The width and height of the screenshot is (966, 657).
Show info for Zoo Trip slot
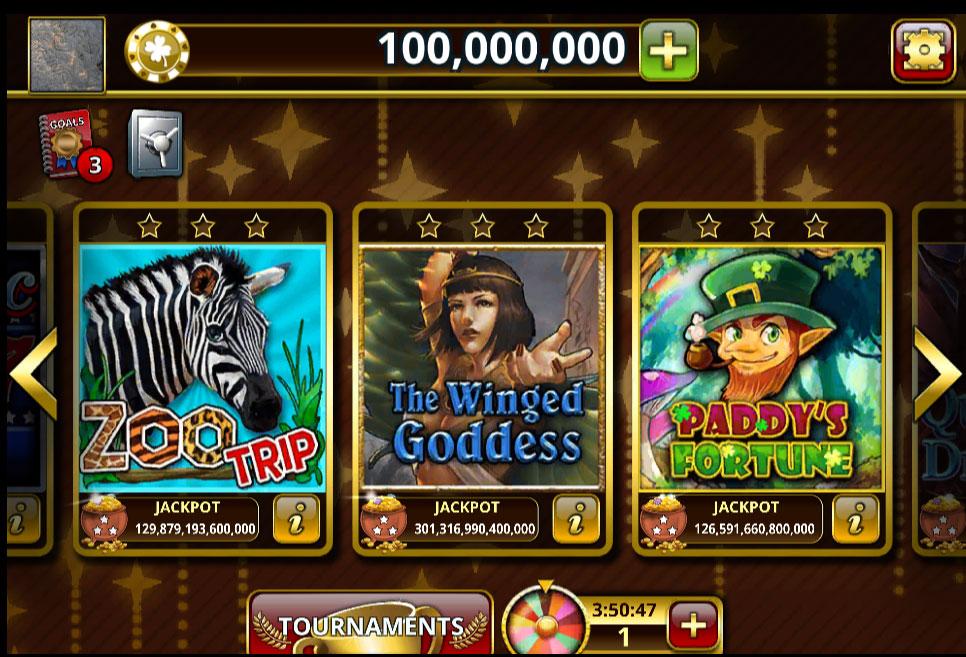pos(296,520)
